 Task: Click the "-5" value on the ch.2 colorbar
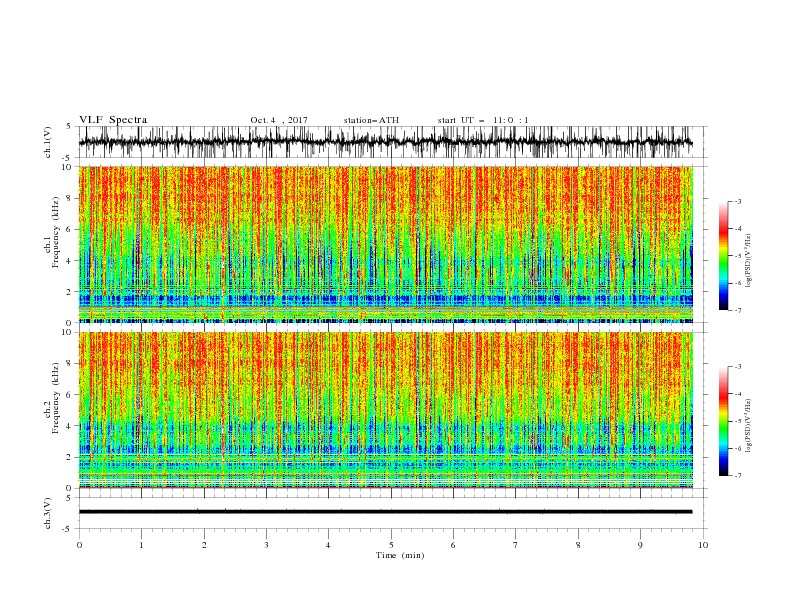click(x=737, y=421)
